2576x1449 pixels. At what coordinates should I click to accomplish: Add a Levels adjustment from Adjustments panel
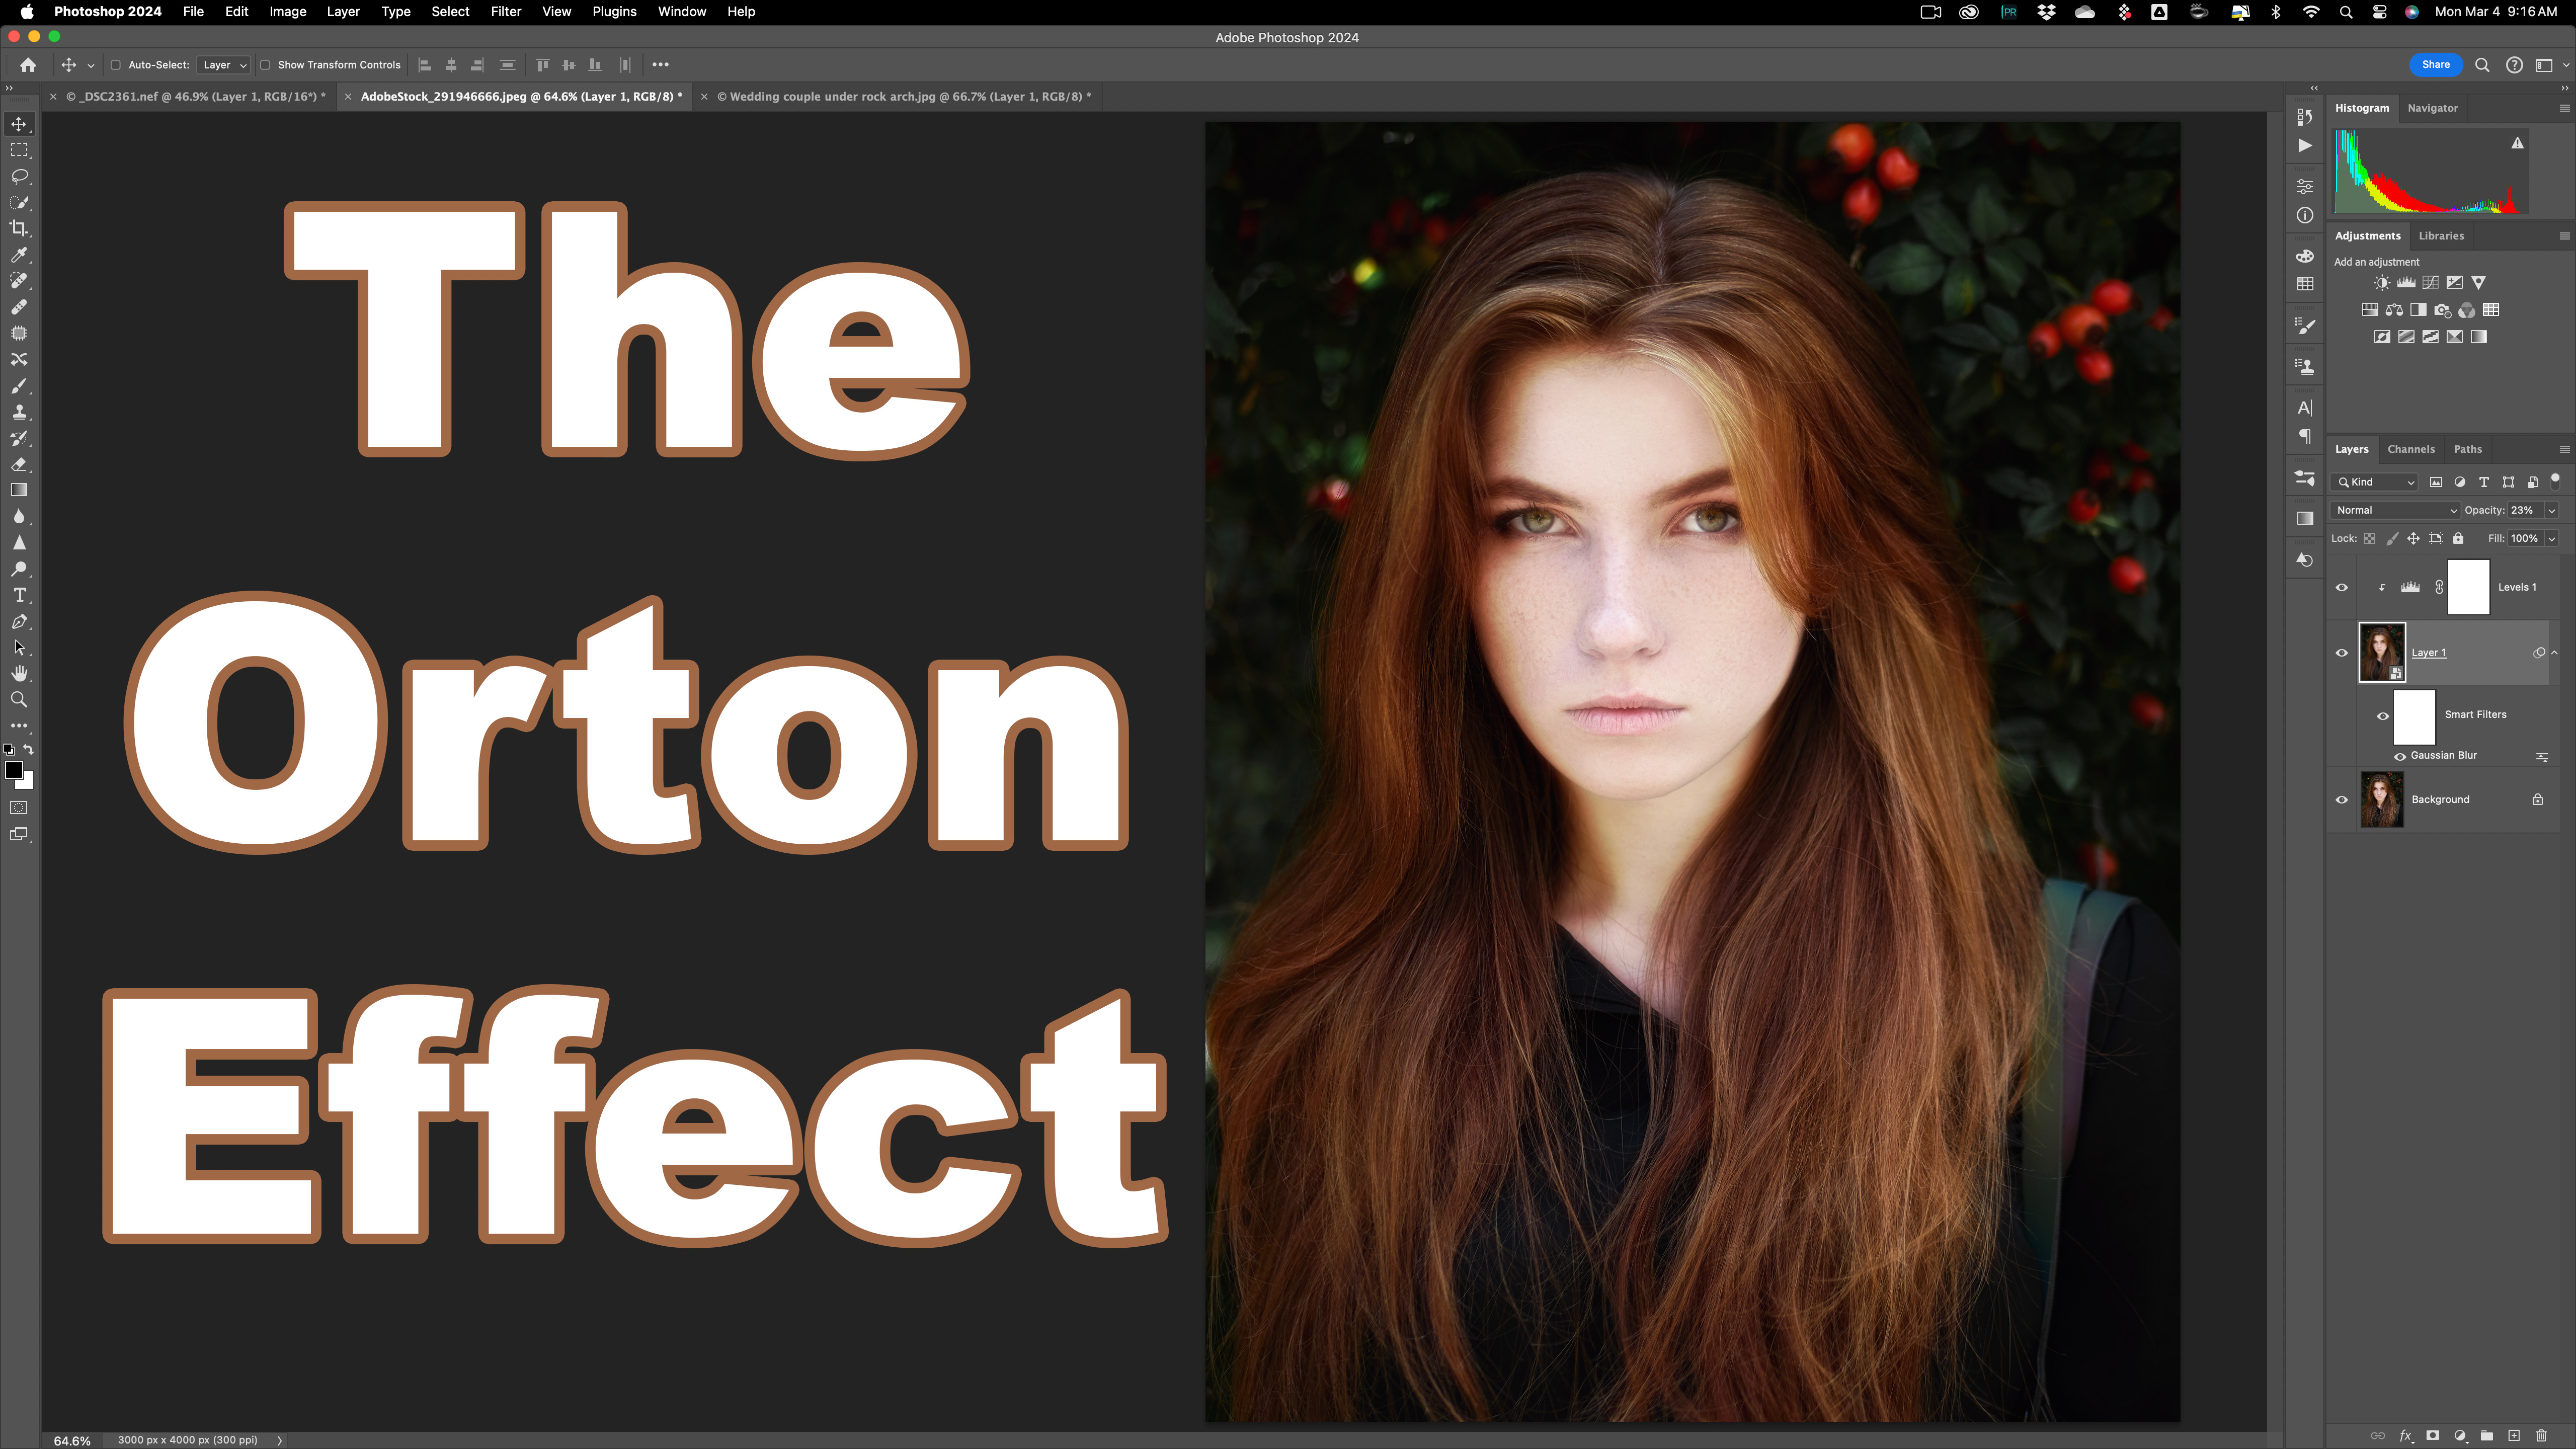click(2406, 283)
